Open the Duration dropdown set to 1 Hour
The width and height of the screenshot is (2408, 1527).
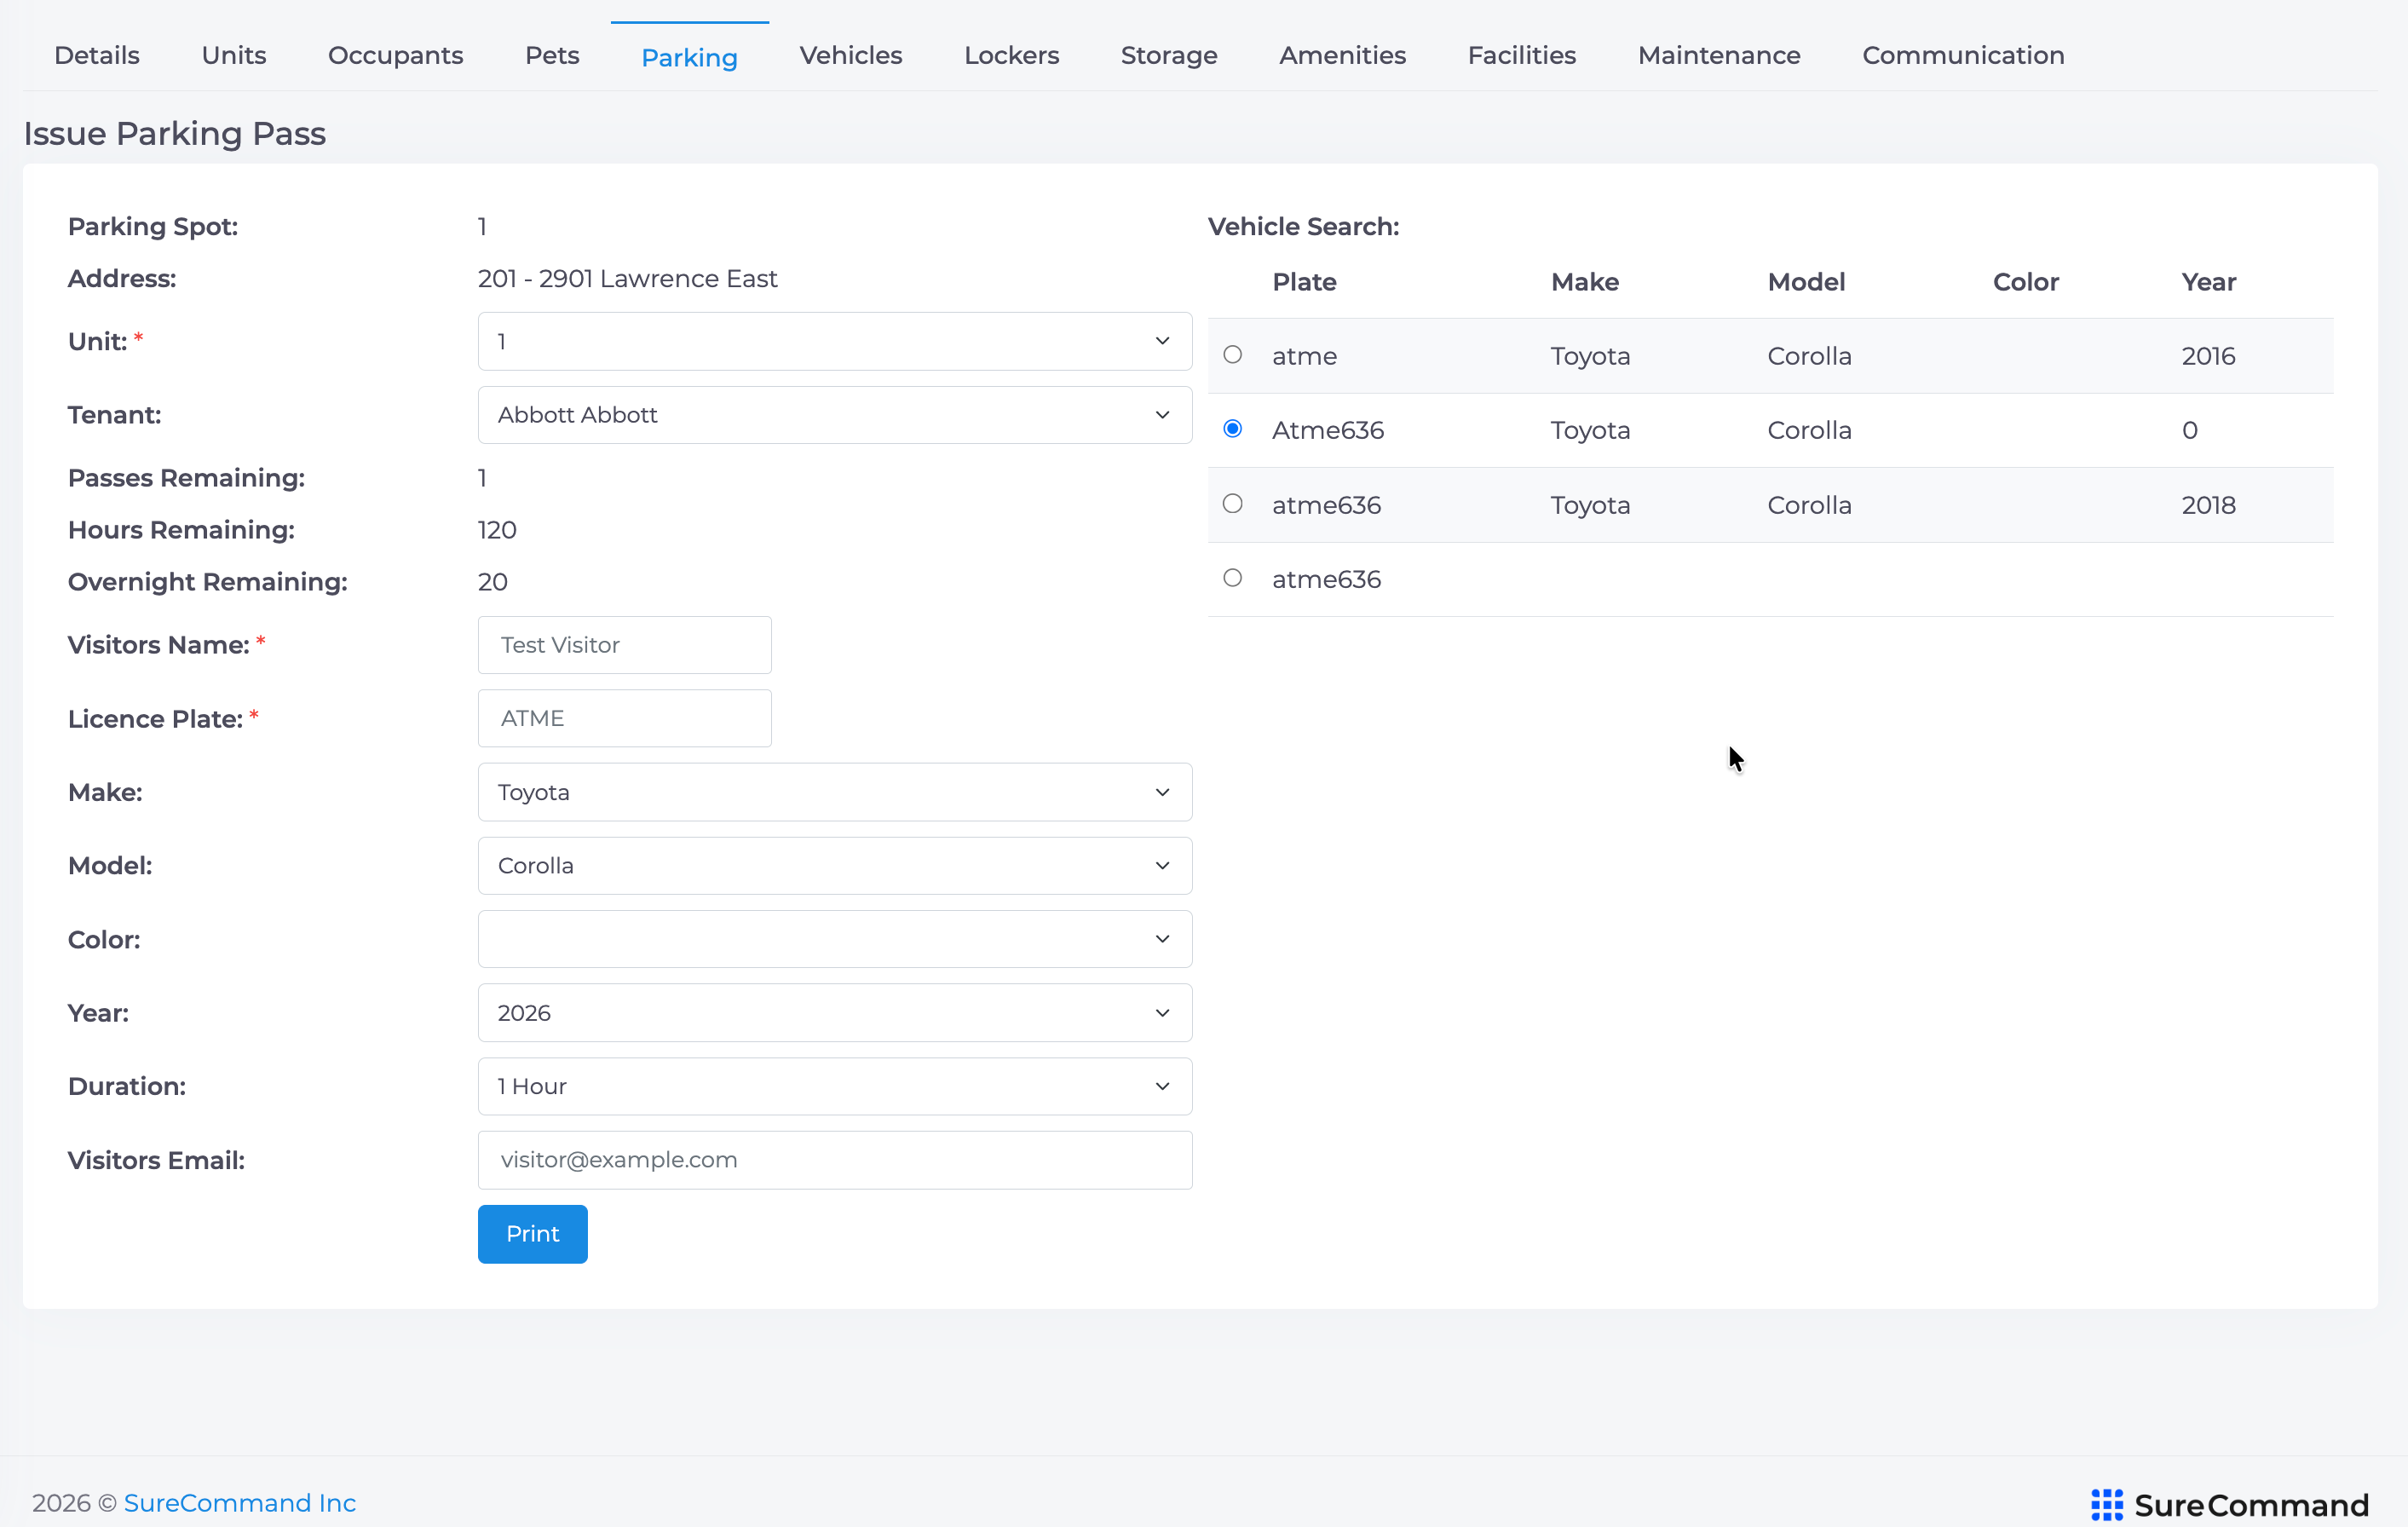pos(834,1086)
